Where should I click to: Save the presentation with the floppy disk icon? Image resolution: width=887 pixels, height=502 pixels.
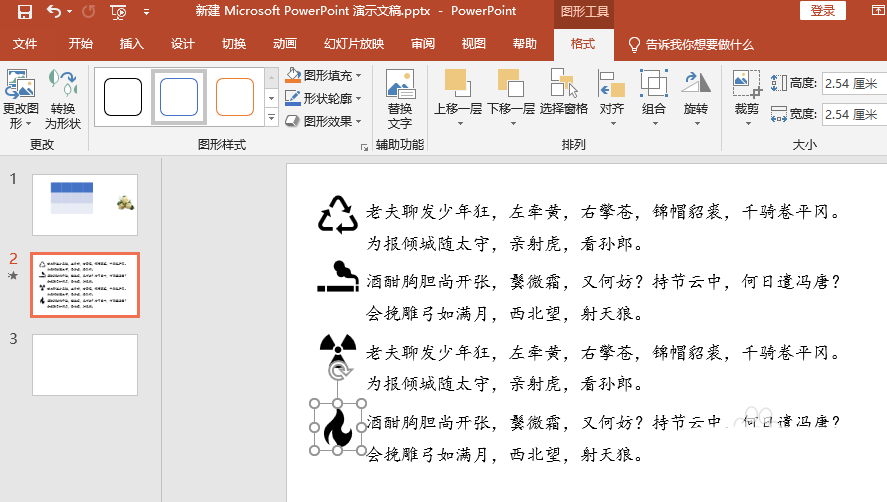click(x=24, y=11)
